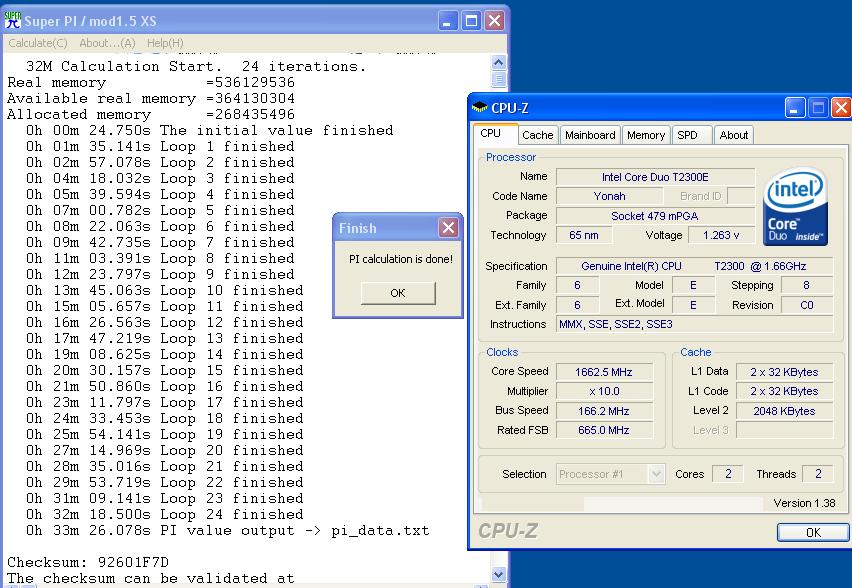Close the Super PI window
The image size is (852, 588).
494,21
